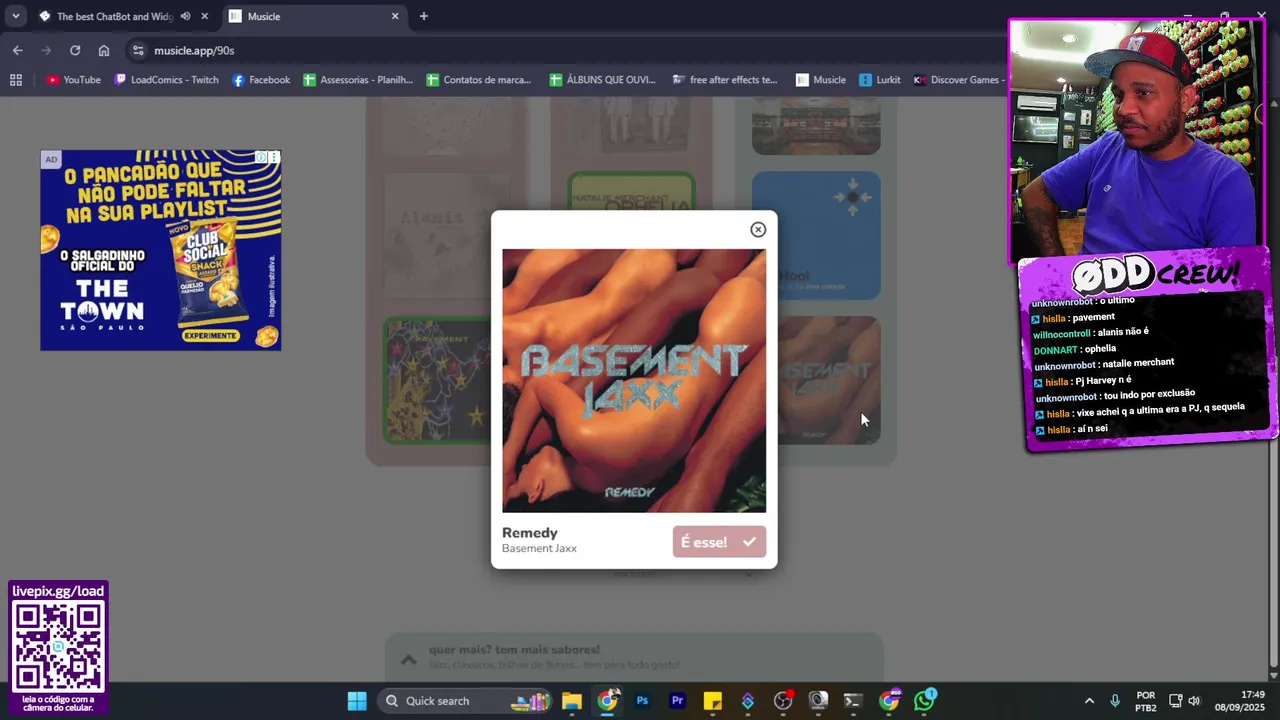Viewport: 1280px width, 720px height.
Task: Open the terminal app in taskbar
Action: (853, 701)
